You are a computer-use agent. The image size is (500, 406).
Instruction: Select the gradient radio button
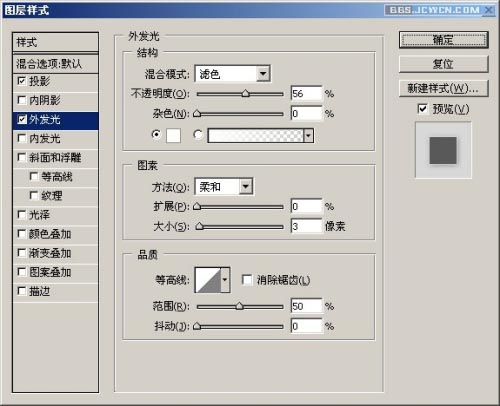198,135
